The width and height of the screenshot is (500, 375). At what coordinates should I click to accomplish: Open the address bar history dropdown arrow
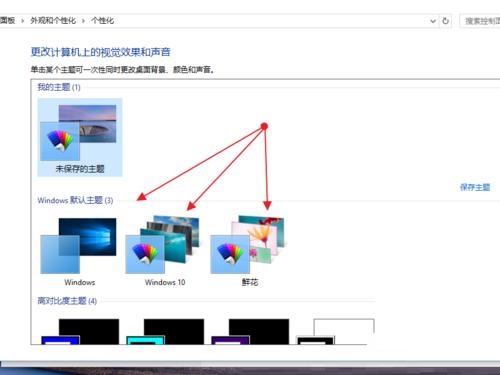coord(433,21)
